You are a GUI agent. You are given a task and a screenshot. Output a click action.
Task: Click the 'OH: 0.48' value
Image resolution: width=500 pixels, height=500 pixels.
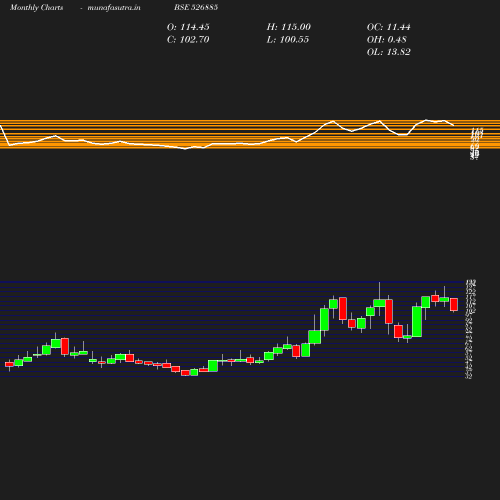(387, 40)
